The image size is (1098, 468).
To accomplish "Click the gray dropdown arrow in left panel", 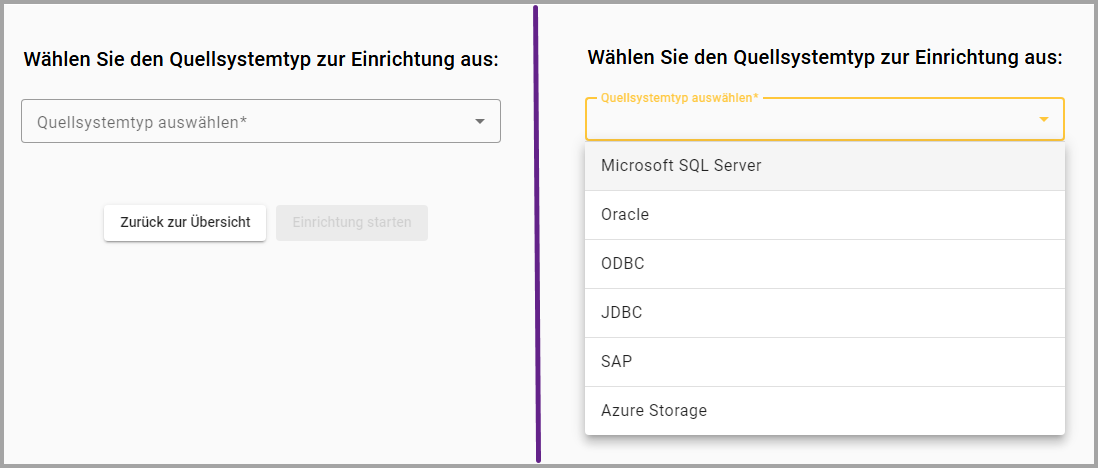I will click(x=479, y=121).
